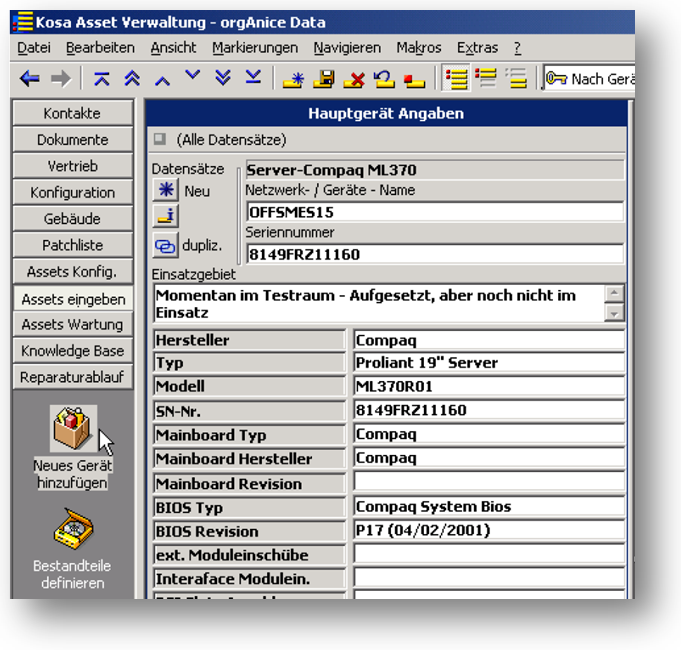Open the Datei menu
The width and height of the screenshot is (681, 650).
(34, 47)
